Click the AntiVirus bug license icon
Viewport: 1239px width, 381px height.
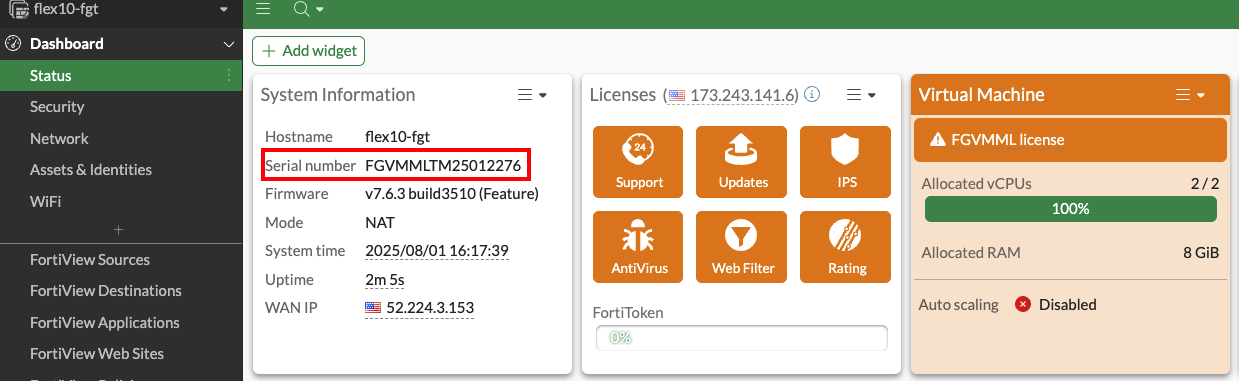[638, 247]
